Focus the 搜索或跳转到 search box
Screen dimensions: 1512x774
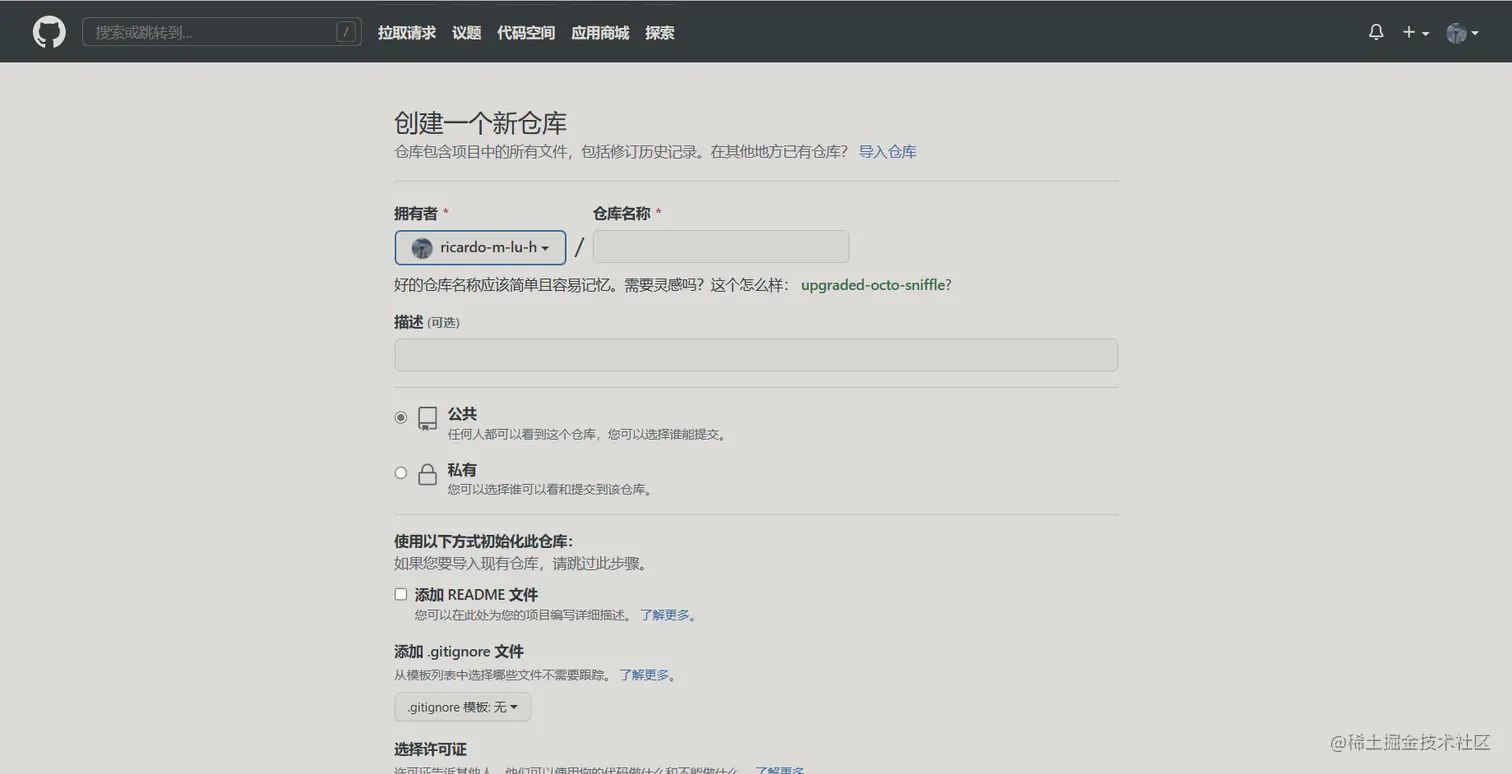221,32
